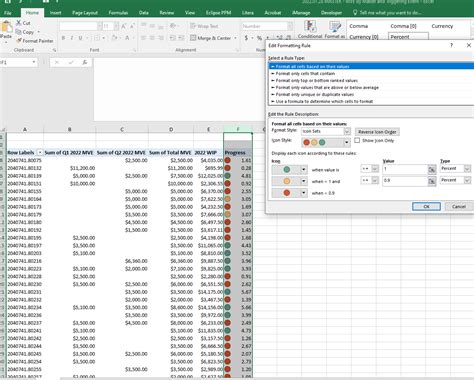The width and height of the screenshot is (474, 380).
Task: Tick the Show Icon Only checkbox
Action: coord(357,140)
